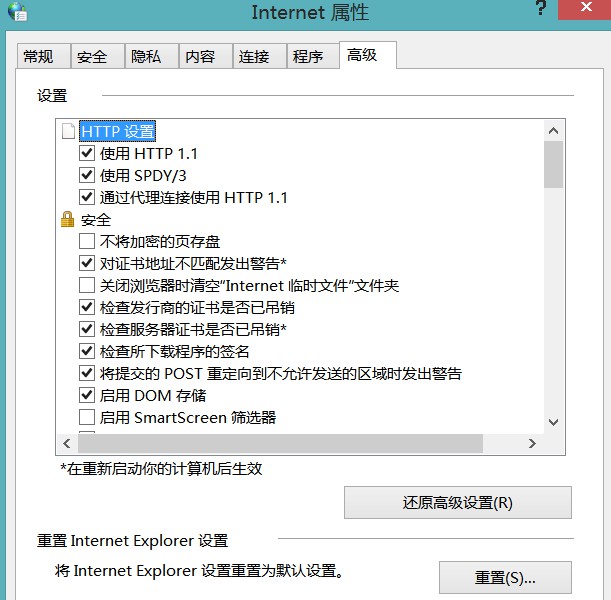Enable 启用 SmartScreen 筛选器

(x=87, y=417)
